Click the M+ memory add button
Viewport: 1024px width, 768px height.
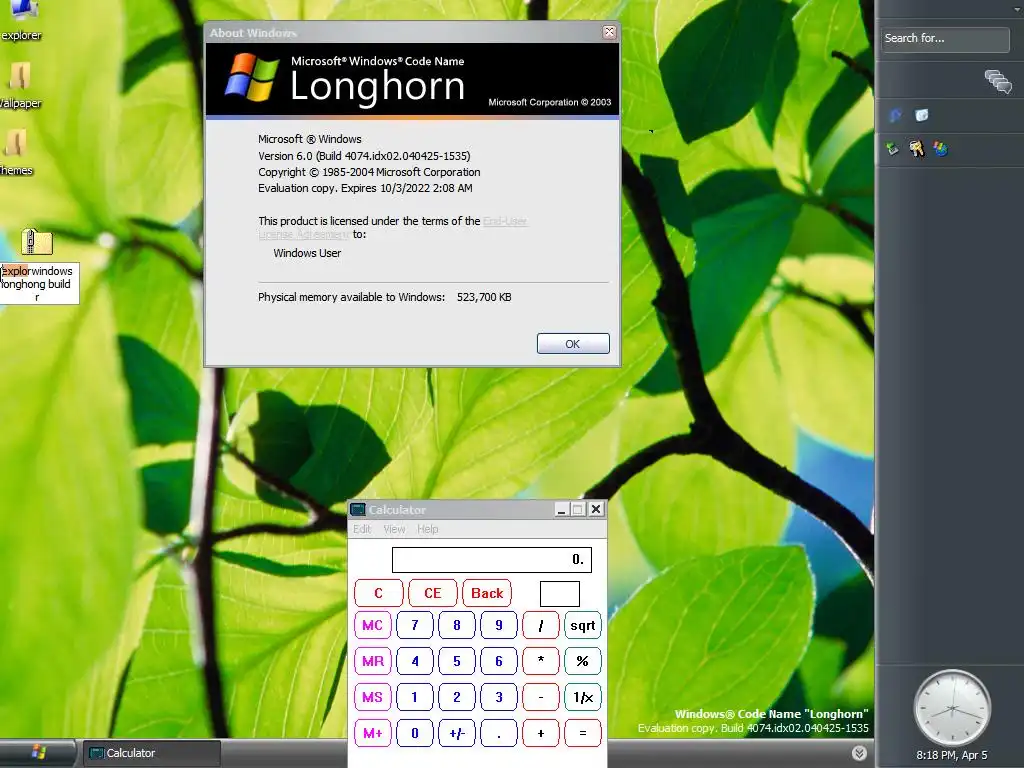click(372, 733)
